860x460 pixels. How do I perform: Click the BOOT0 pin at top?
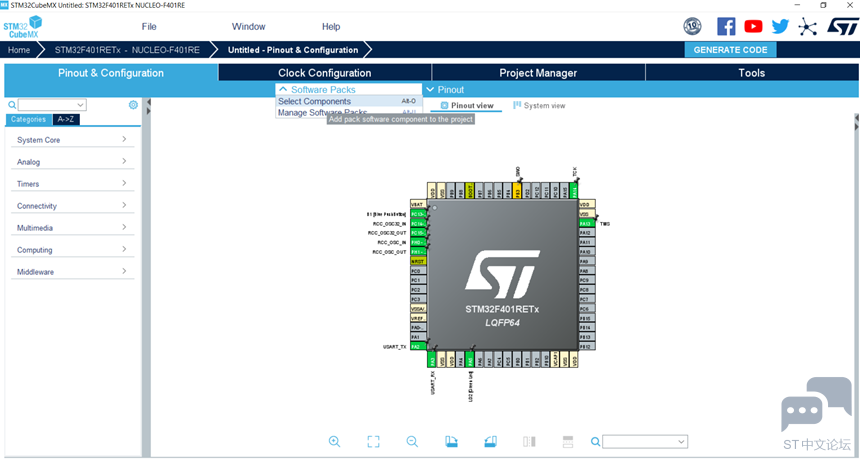pos(469,191)
